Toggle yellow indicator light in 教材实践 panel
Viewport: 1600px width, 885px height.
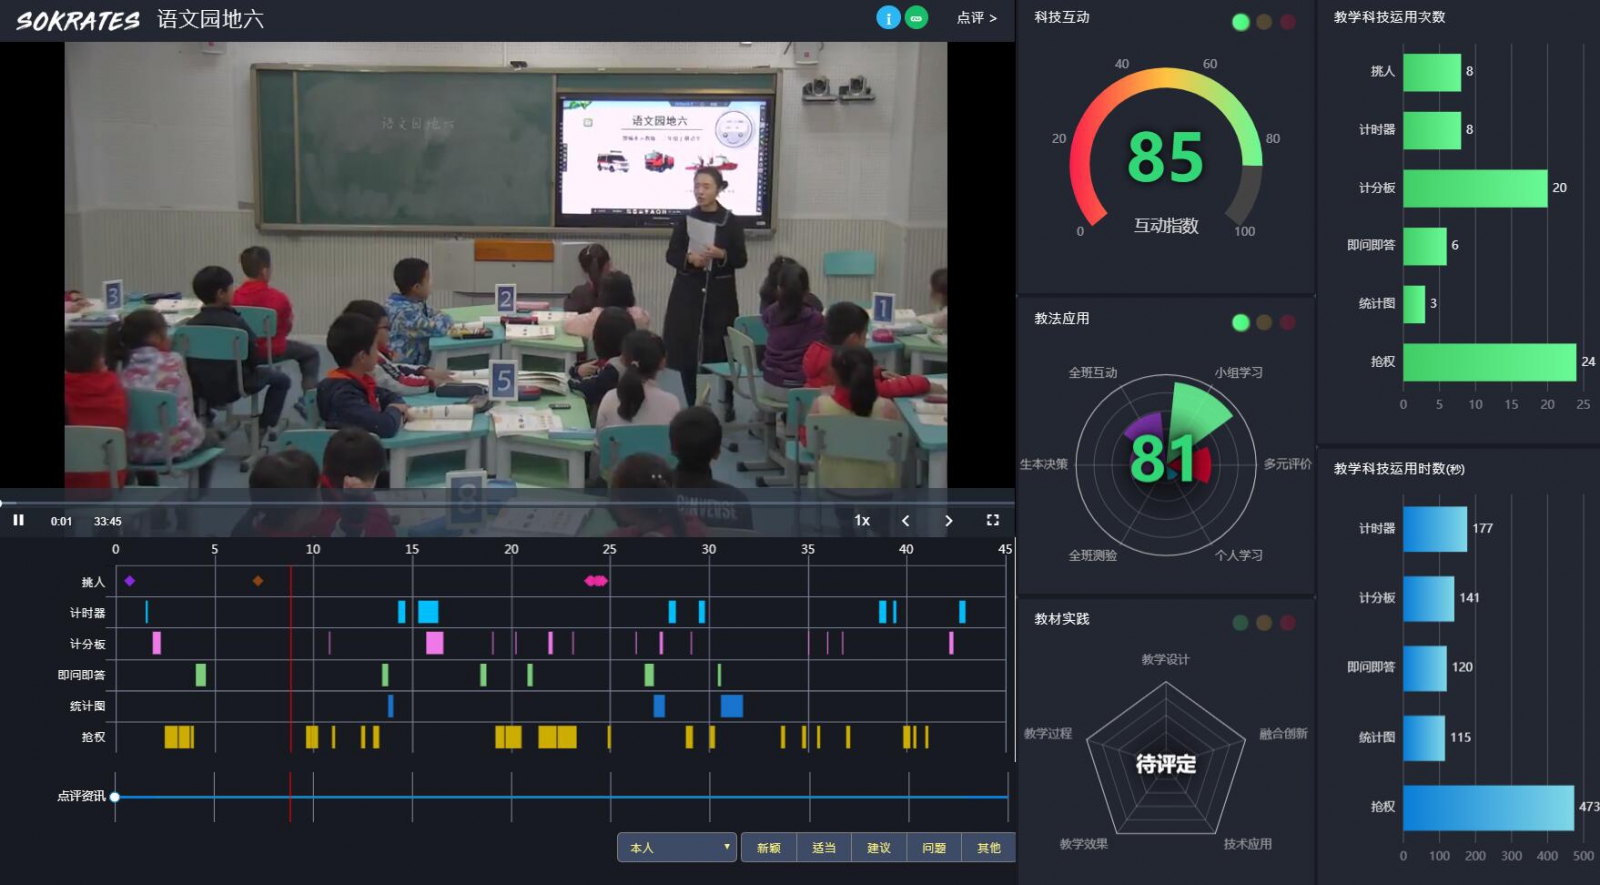(x=1264, y=623)
